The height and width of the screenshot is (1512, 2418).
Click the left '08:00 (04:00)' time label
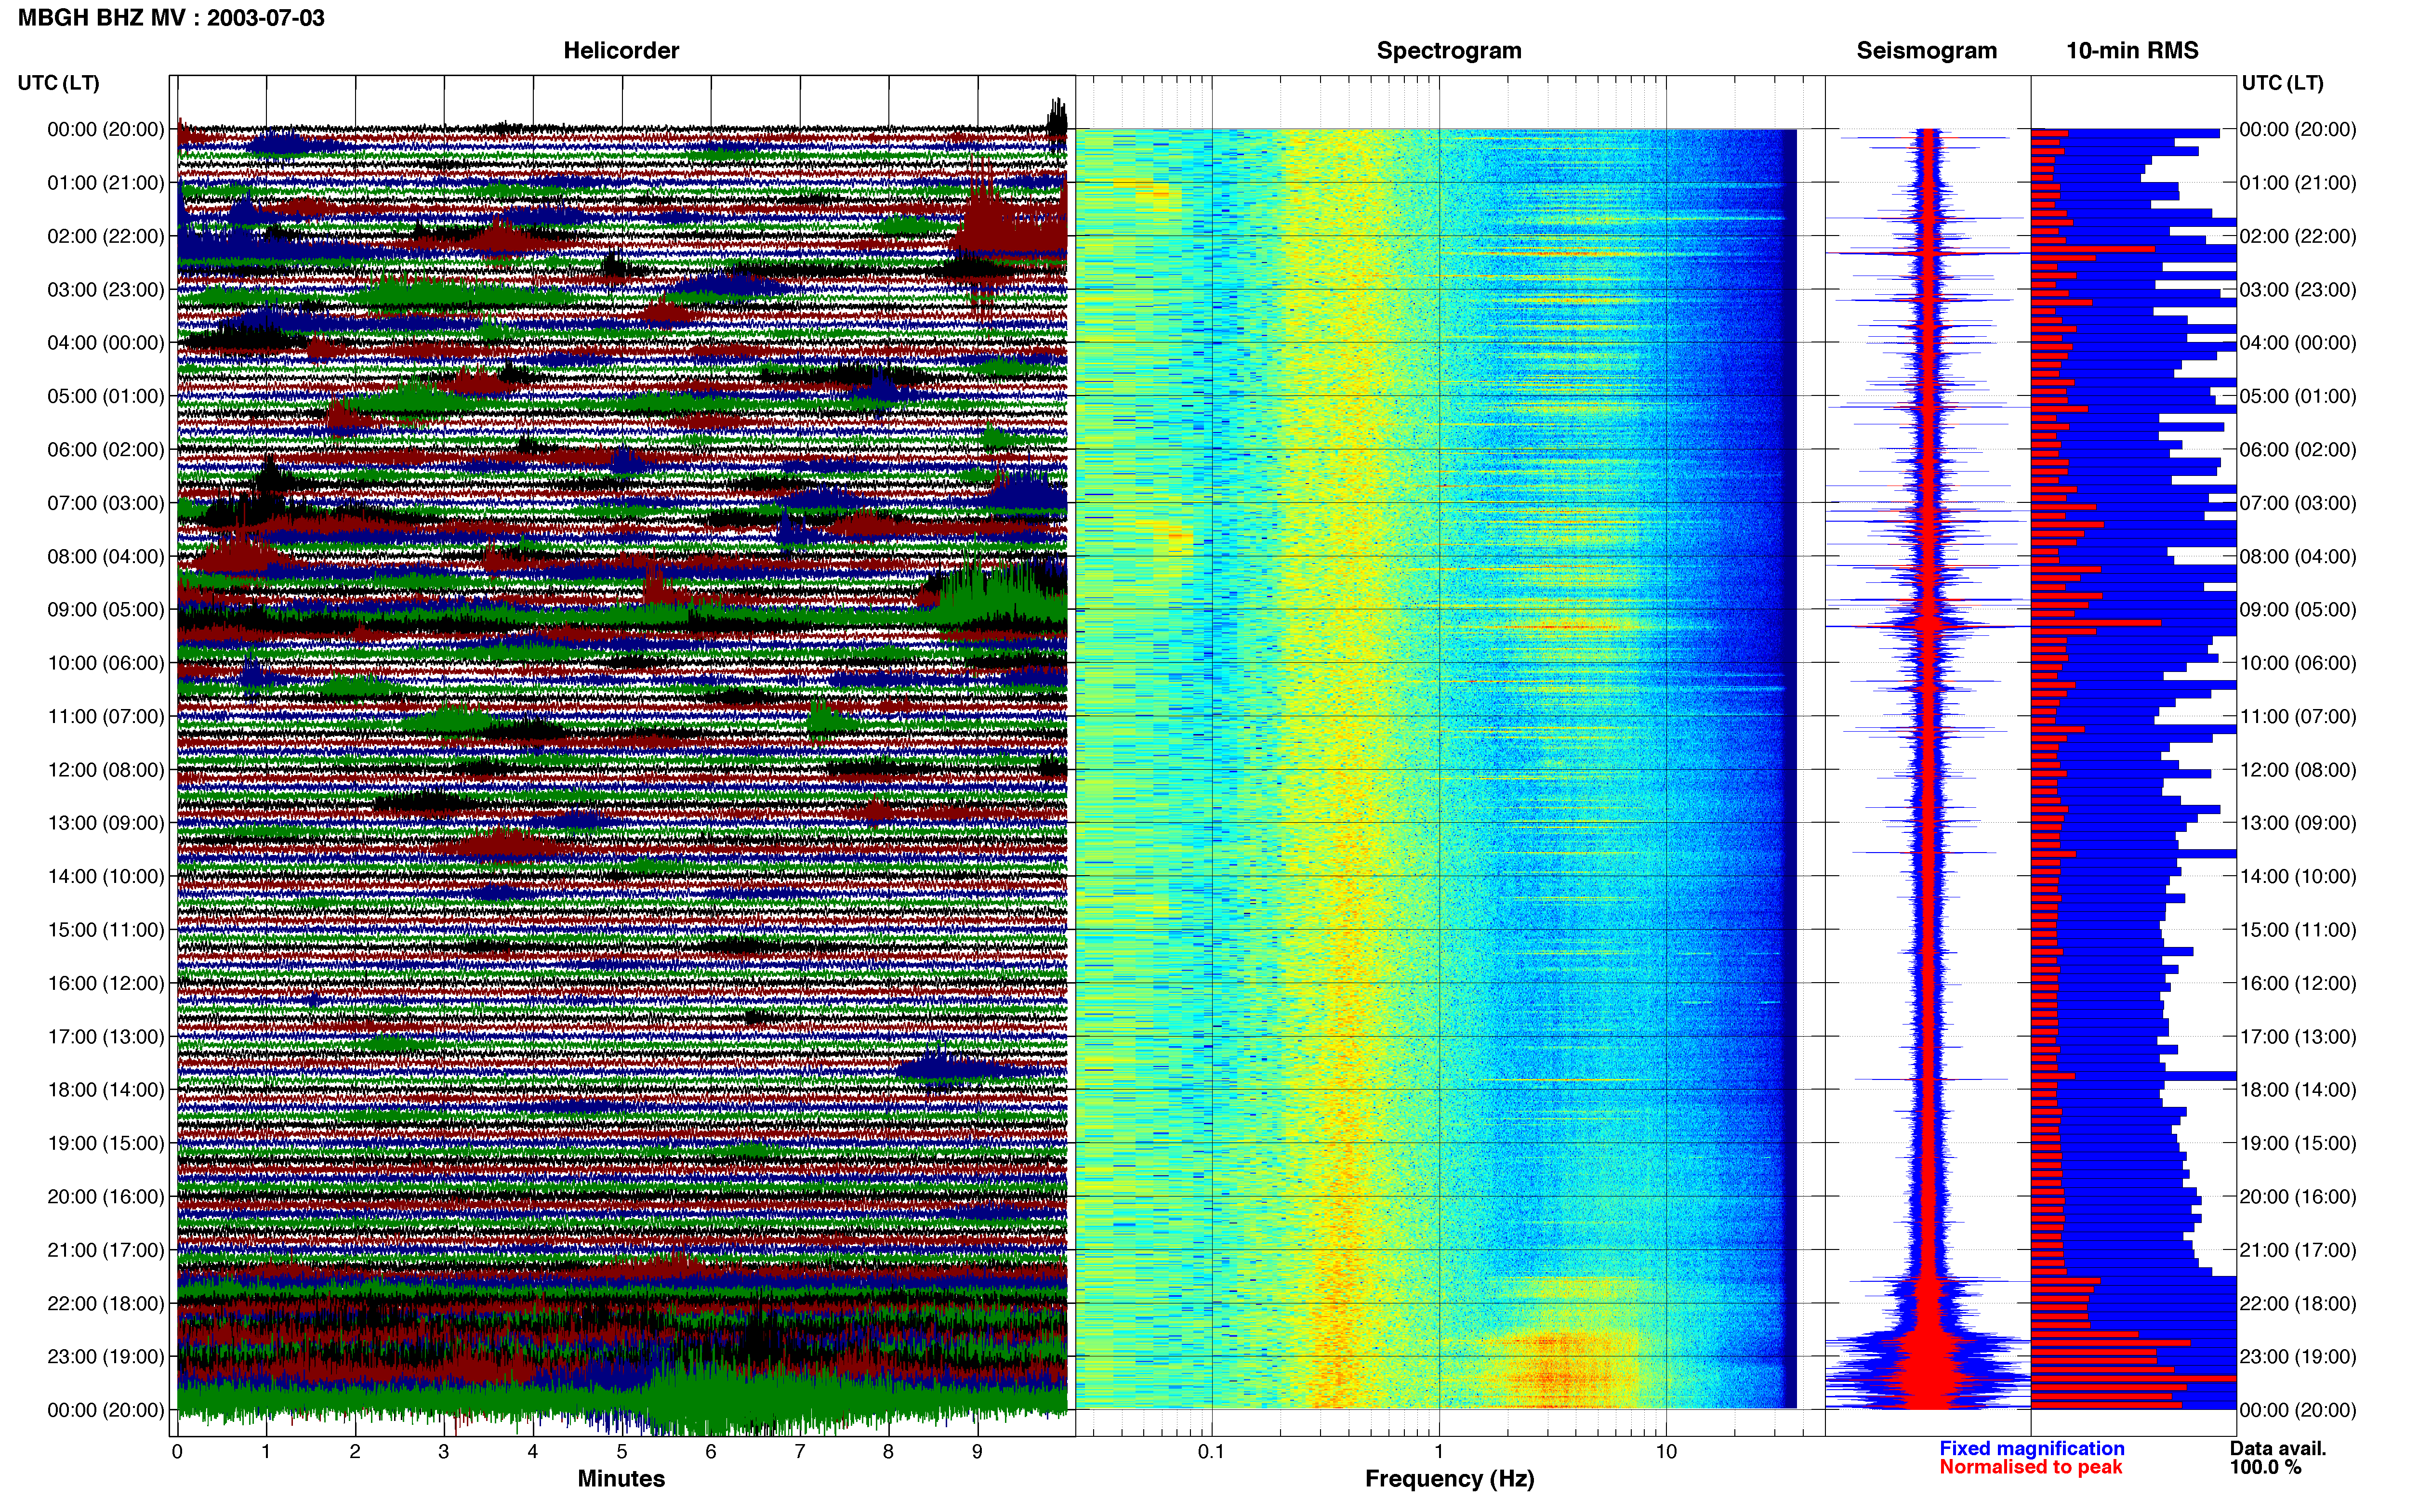click(106, 556)
